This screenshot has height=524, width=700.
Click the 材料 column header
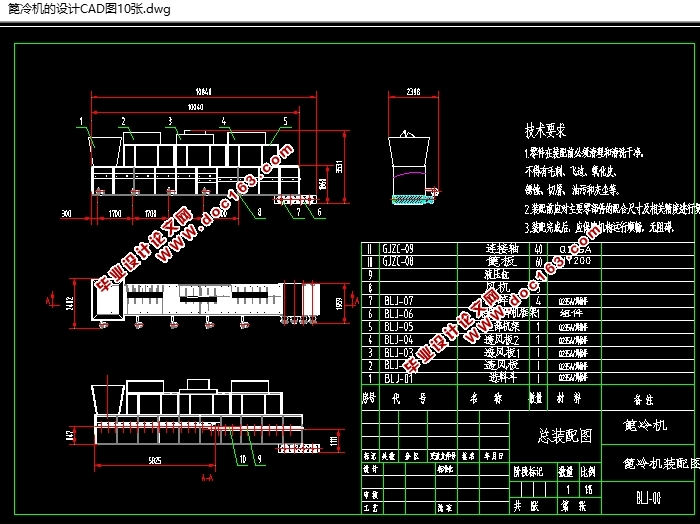568,398
